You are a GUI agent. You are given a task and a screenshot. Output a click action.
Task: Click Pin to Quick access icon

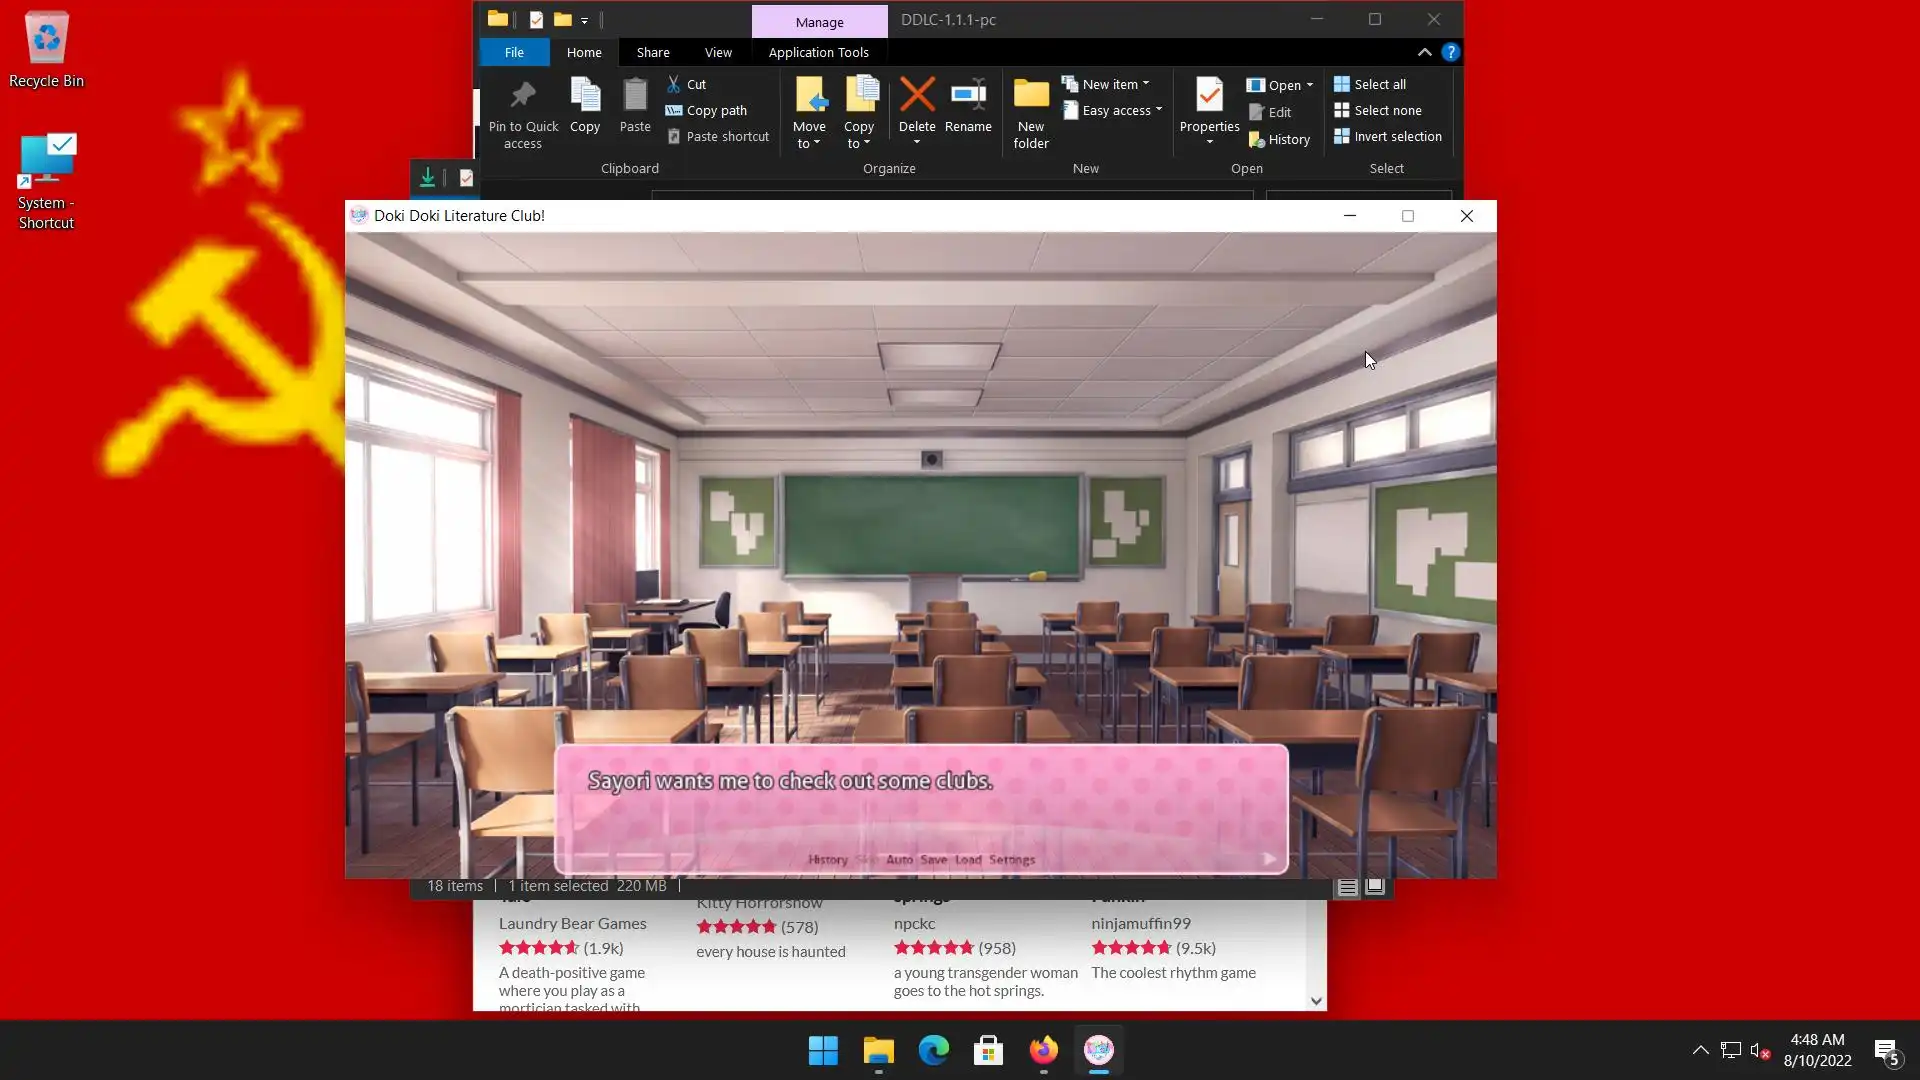(x=523, y=96)
